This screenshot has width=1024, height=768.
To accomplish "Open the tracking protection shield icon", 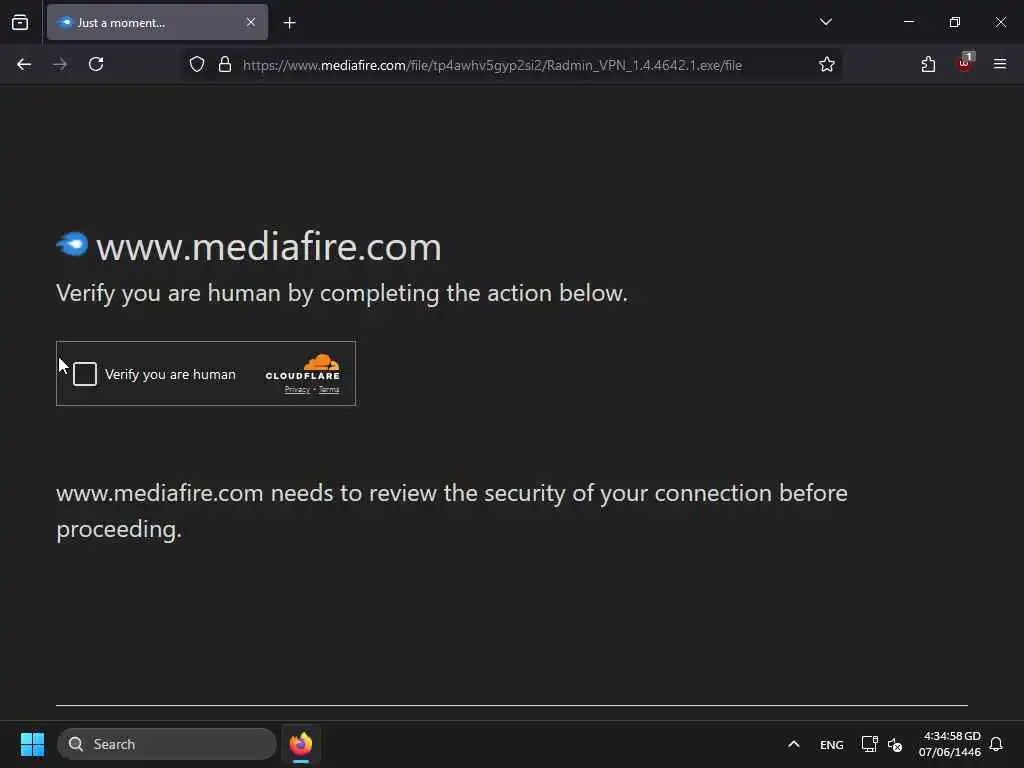I will pyautogui.click(x=197, y=65).
